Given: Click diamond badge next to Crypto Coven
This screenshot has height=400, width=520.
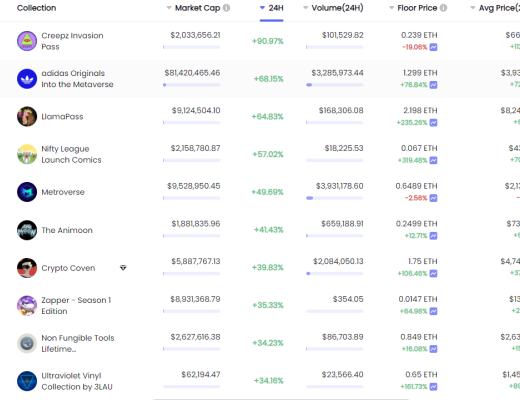Looking at the screenshot, I should [x=123, y=268].
